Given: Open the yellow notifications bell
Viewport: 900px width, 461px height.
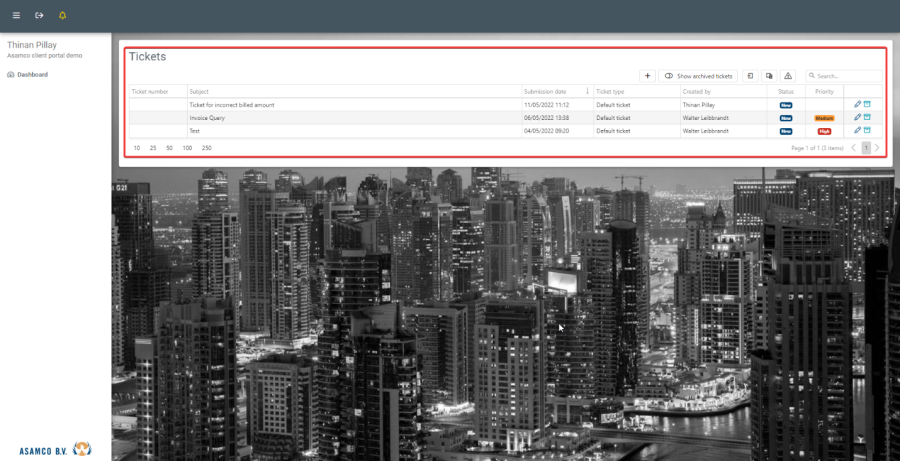Looking at the screenshot, I should click(63, 16).
